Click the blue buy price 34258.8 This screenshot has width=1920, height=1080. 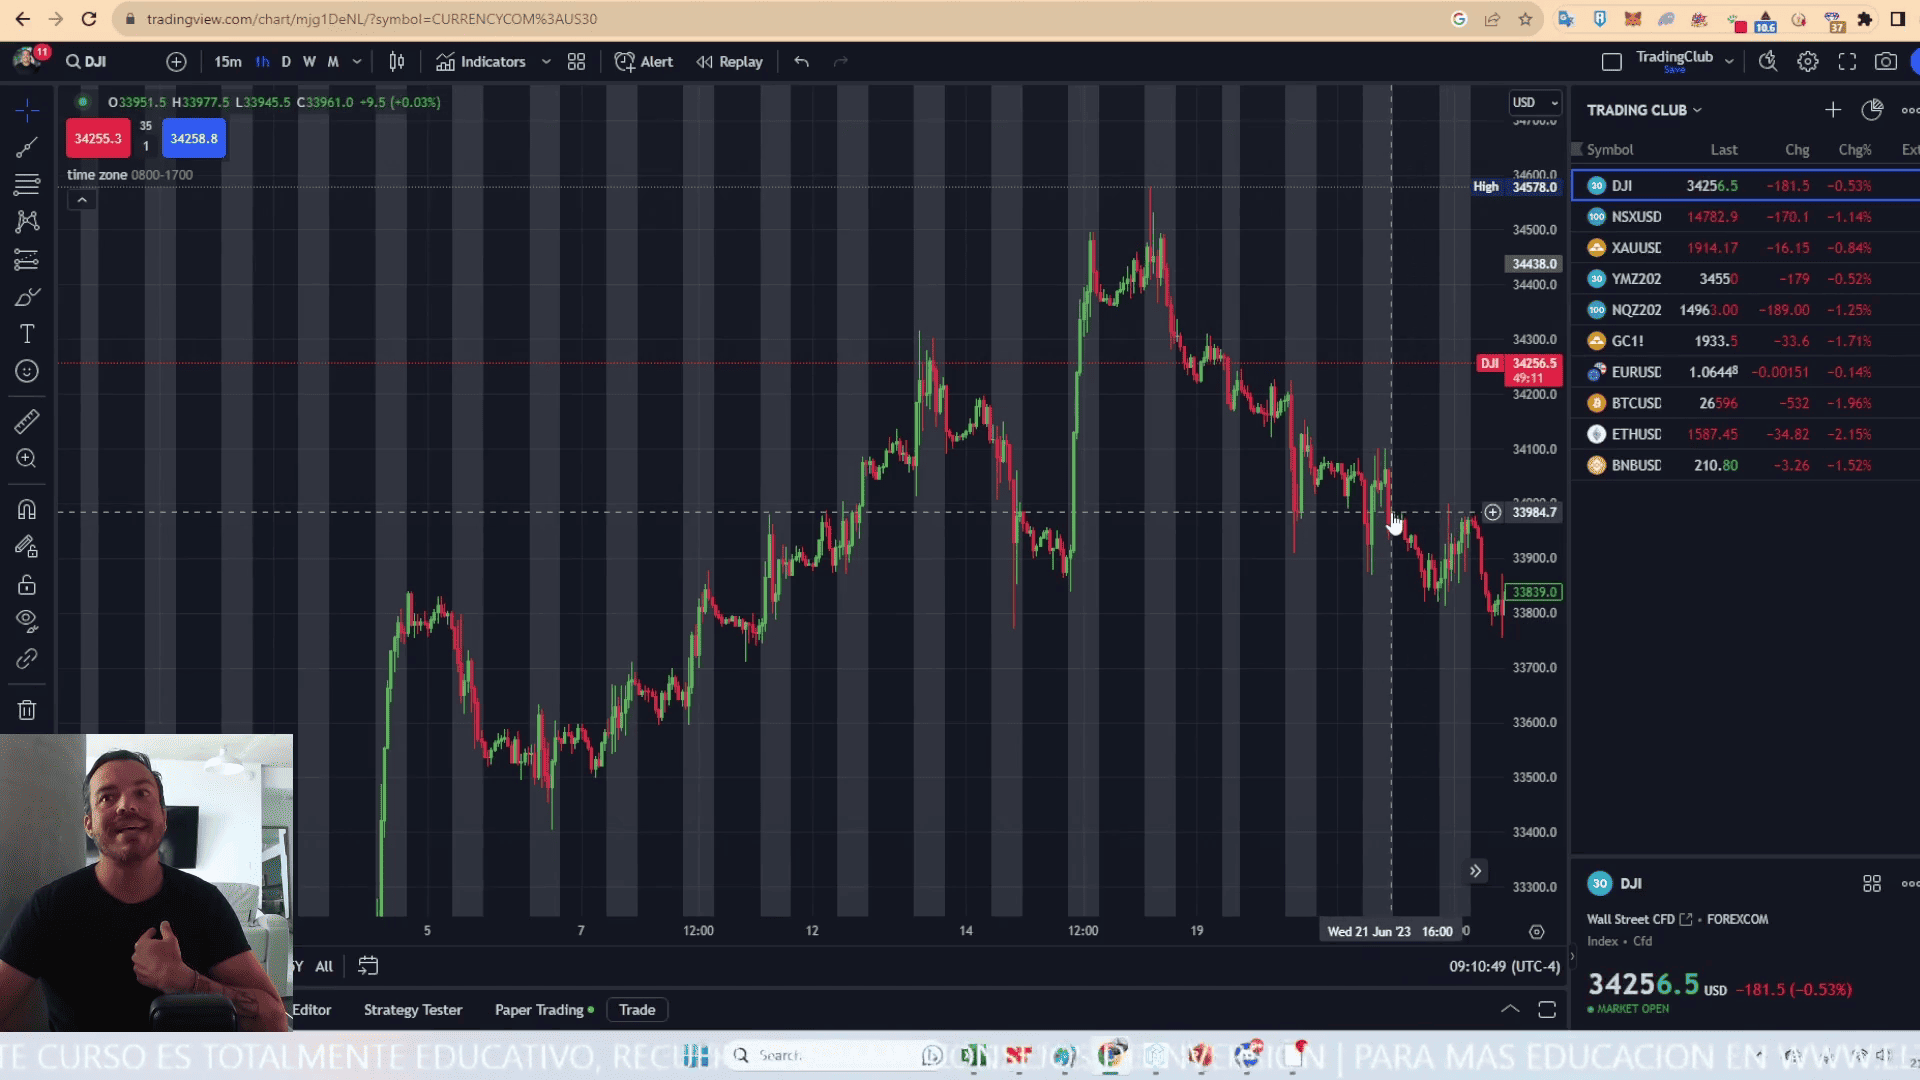click(194, 139)
